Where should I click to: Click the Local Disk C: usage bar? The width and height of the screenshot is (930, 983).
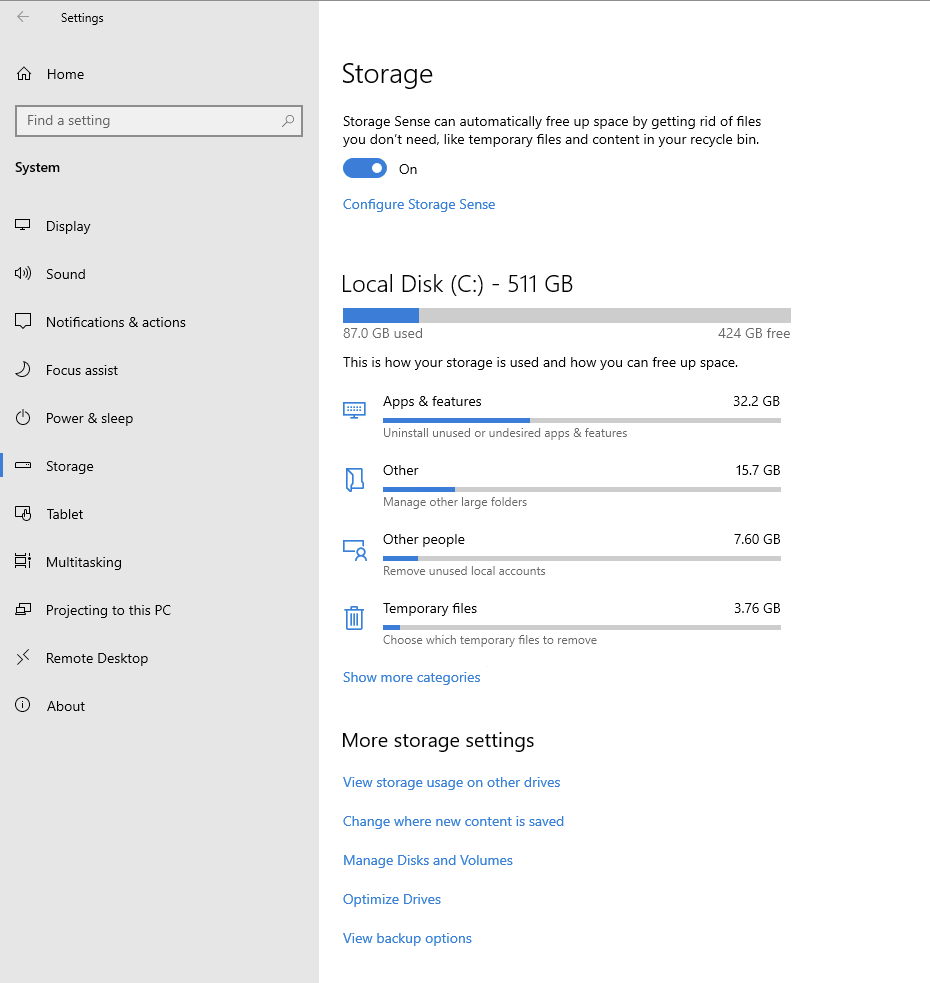(x=566, y=315)
